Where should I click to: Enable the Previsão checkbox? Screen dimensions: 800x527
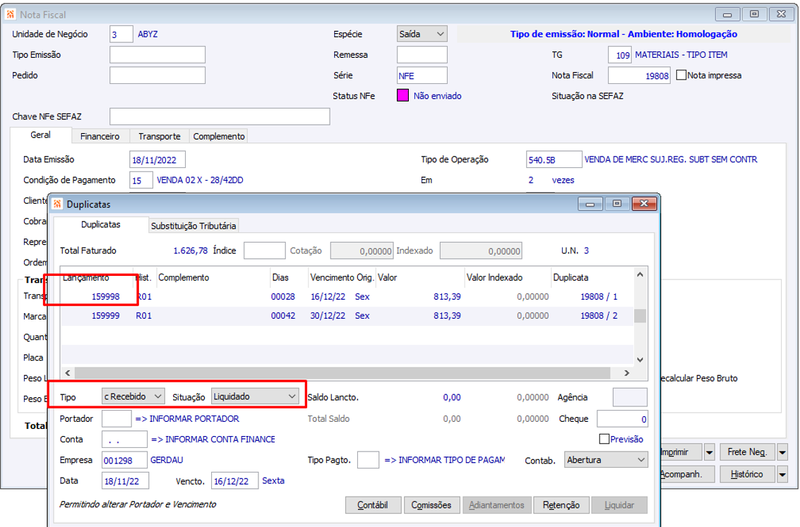click(605, 439)
